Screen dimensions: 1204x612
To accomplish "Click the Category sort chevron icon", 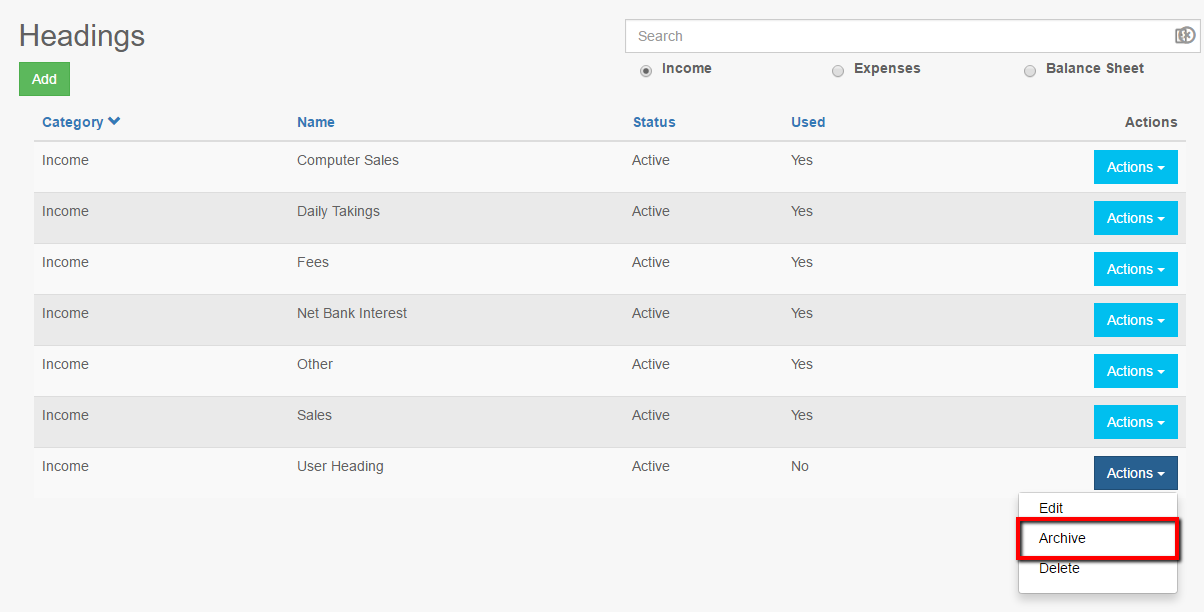I will click(x=114, y=122).
